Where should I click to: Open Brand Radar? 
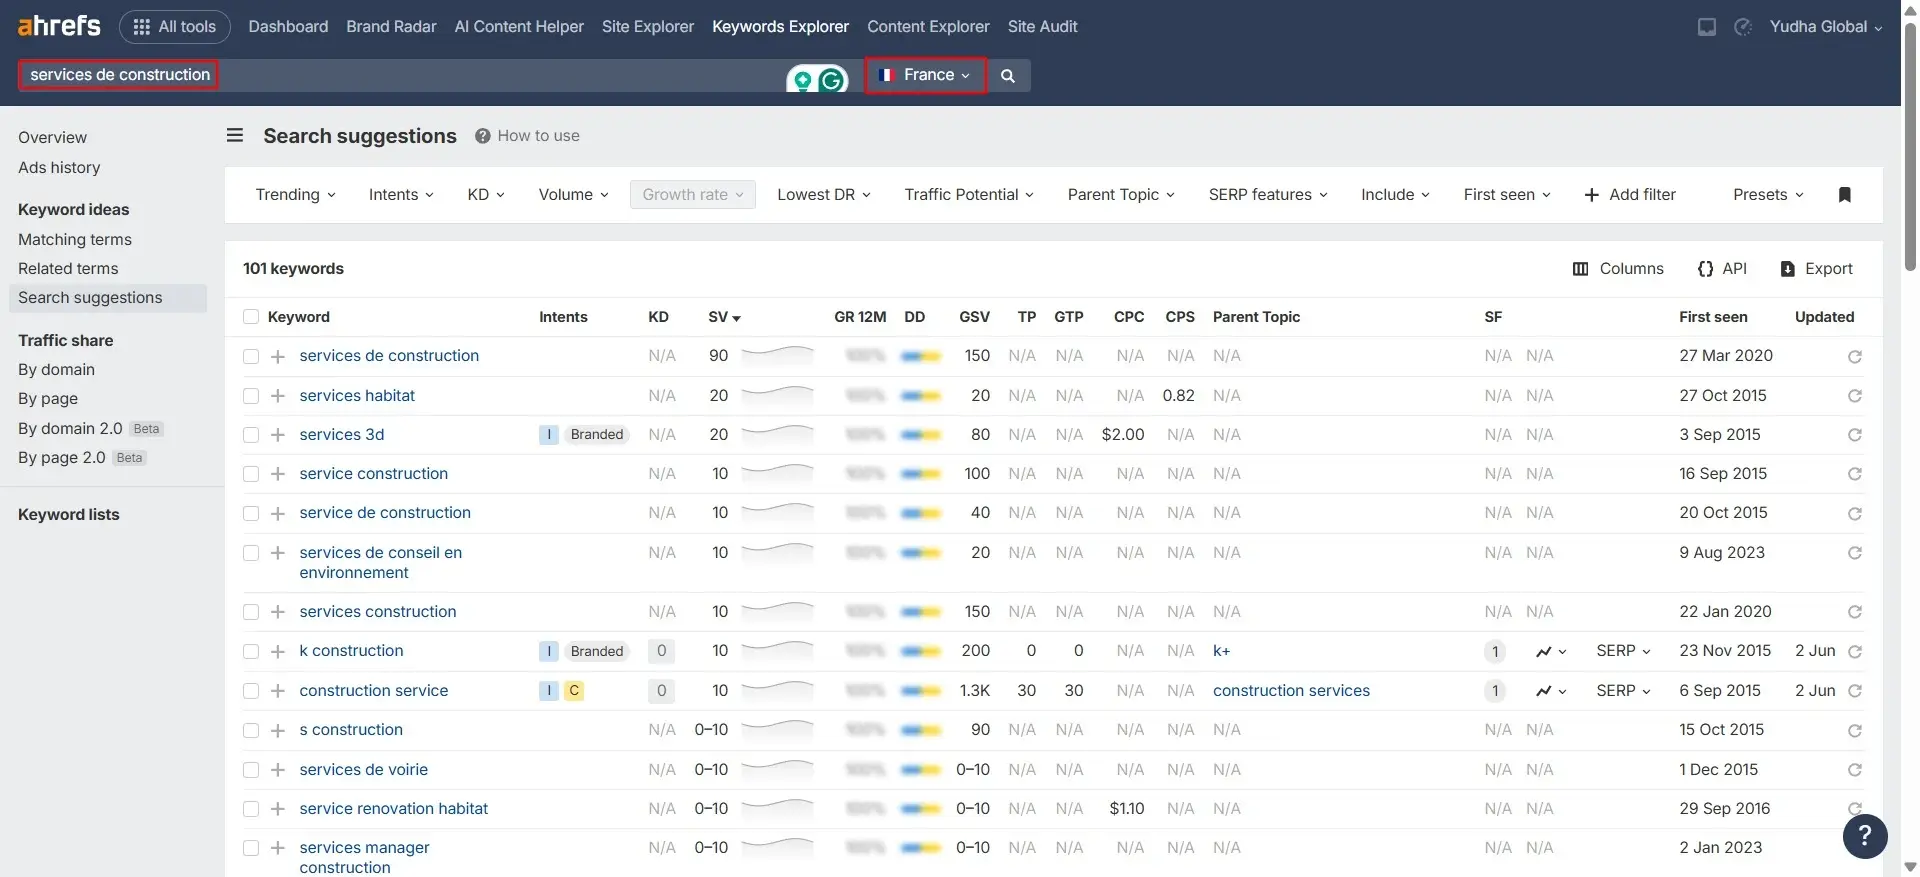point(391,27)
